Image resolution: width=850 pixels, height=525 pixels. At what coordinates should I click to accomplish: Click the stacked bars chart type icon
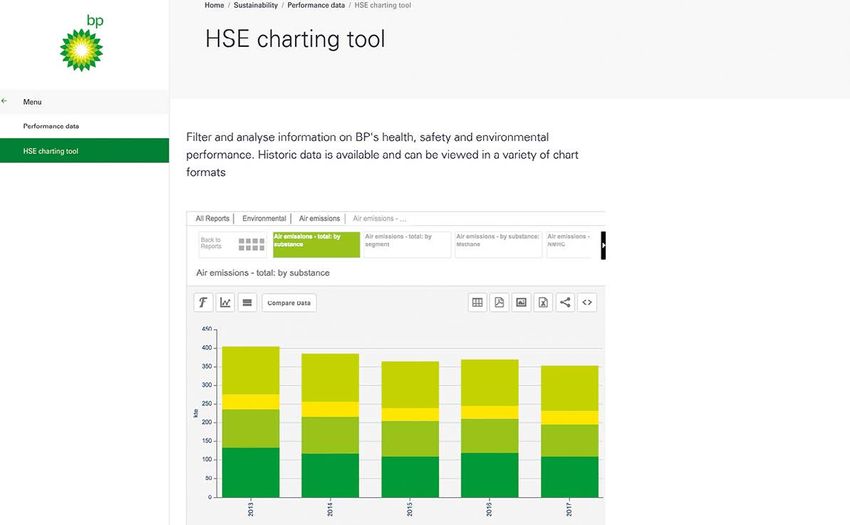(x=248, y=302)
